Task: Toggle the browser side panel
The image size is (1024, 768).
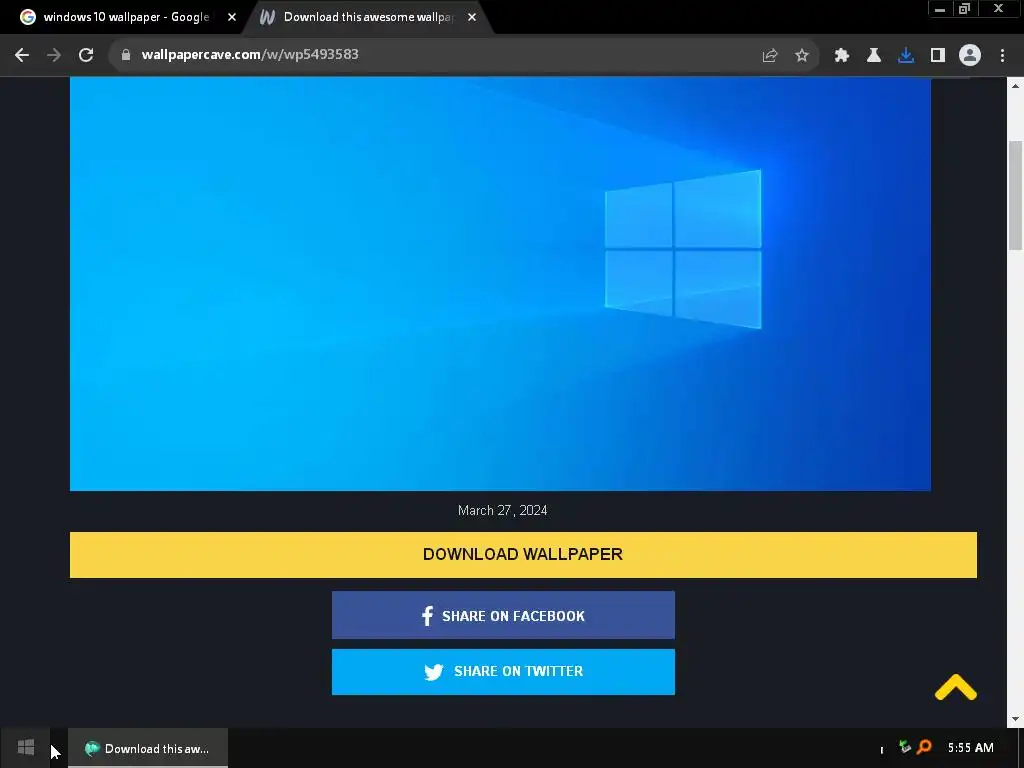Action: coord(938,56)
